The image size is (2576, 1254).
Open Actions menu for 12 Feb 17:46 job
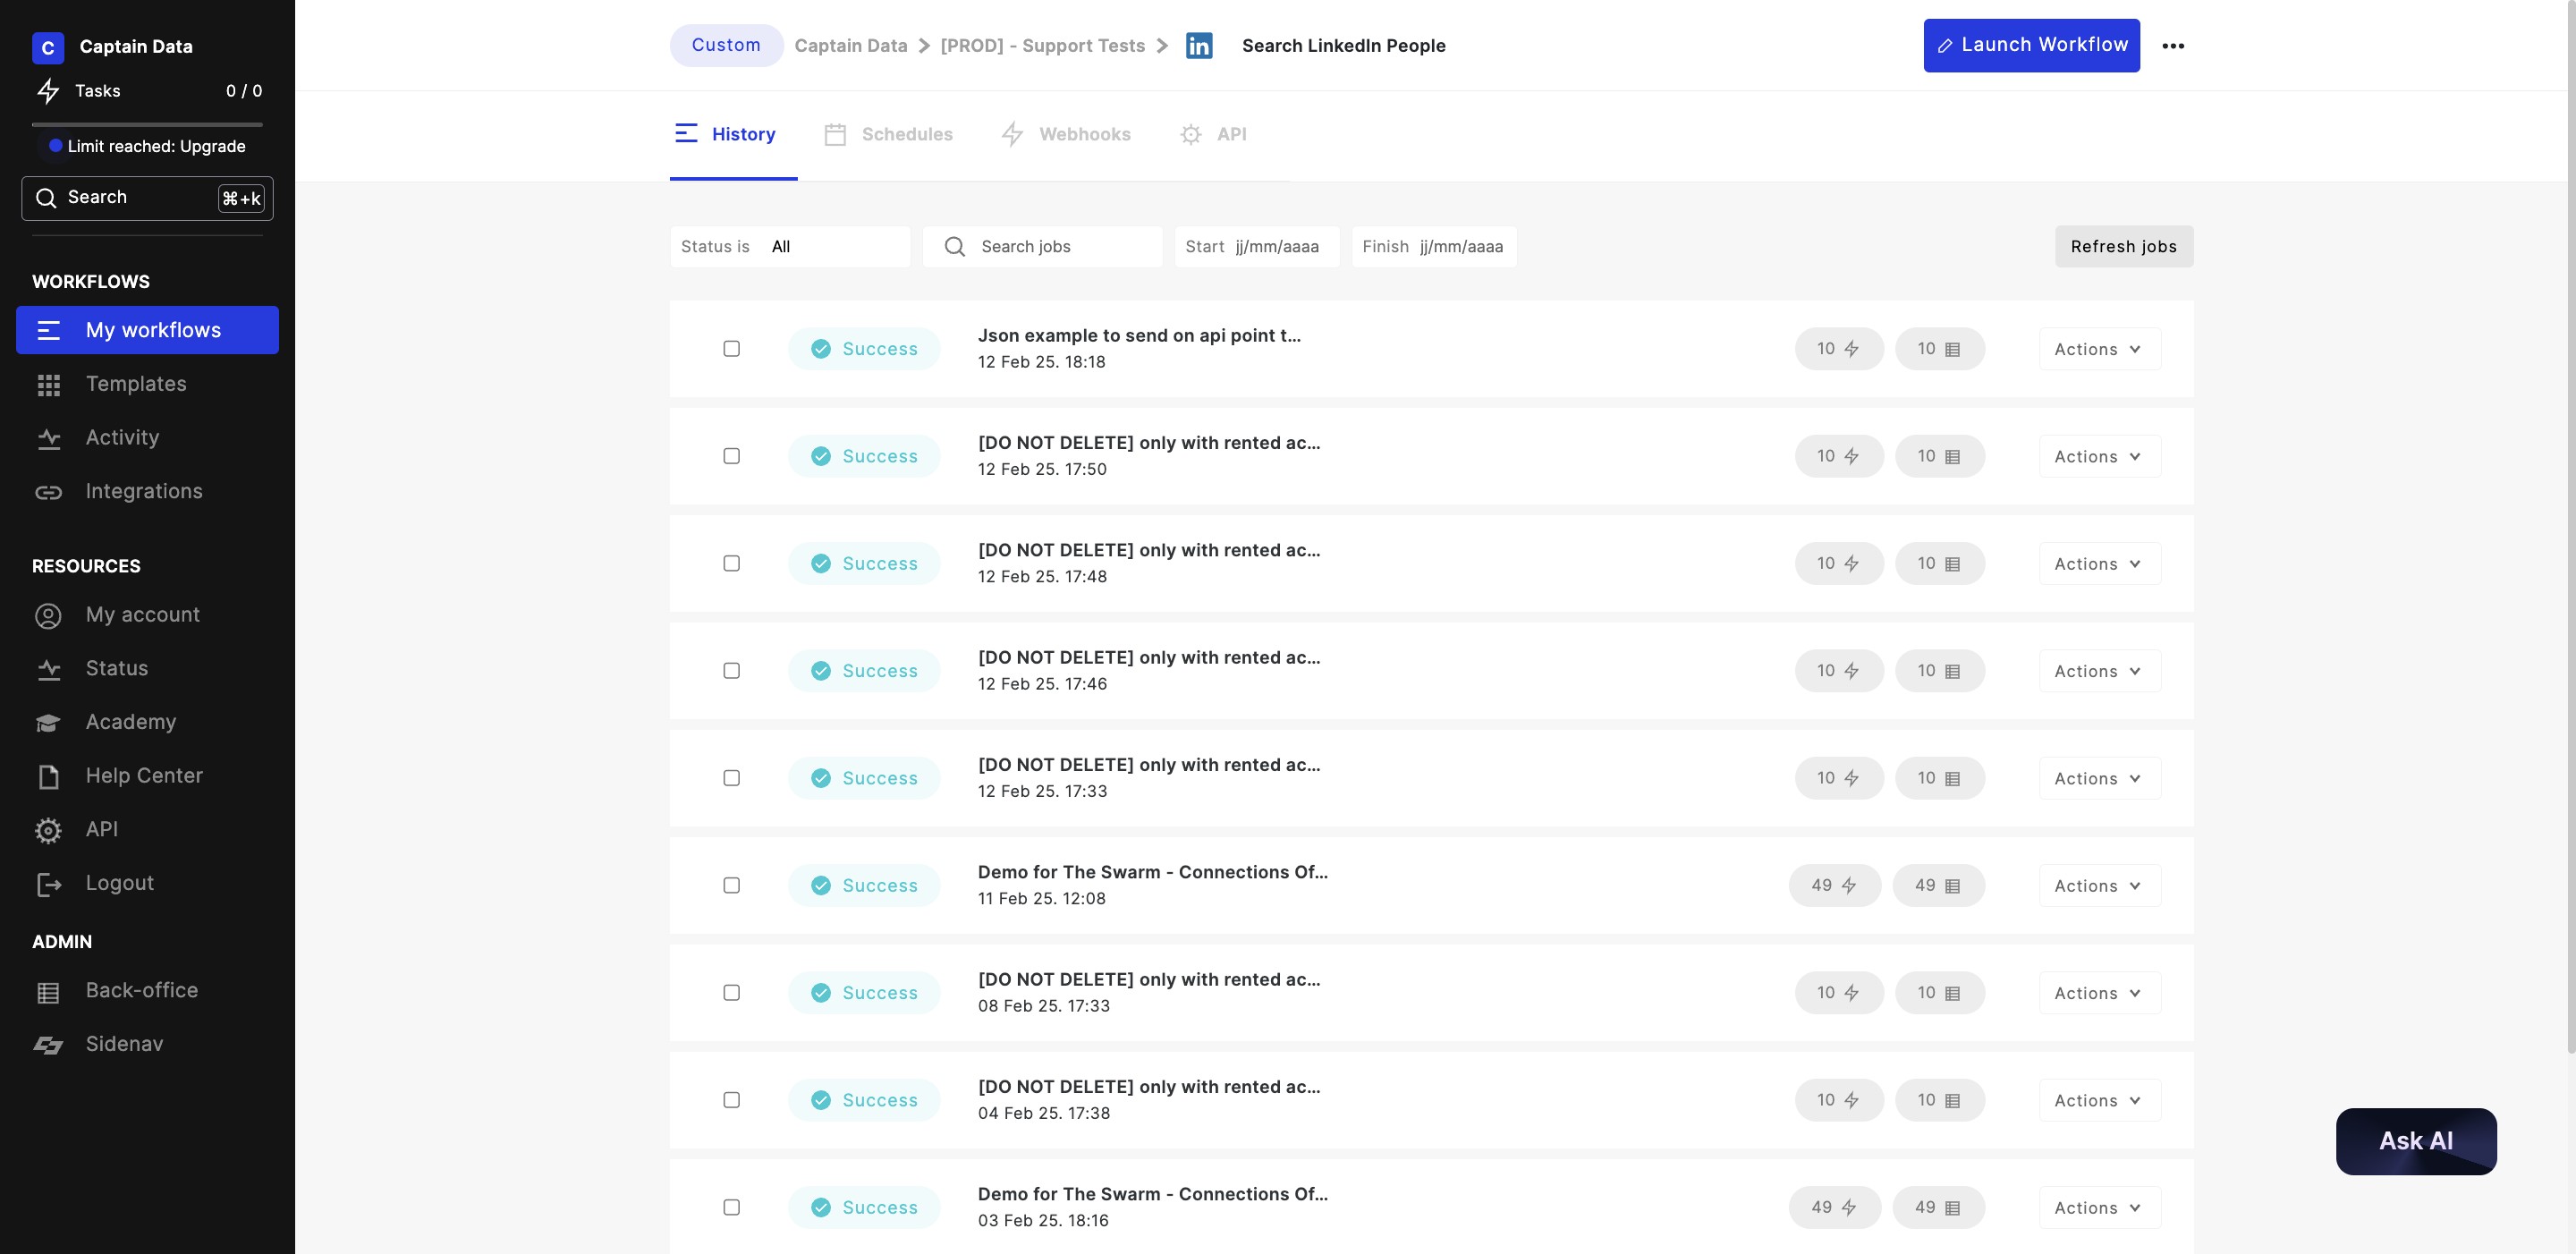pos(2099,671)
